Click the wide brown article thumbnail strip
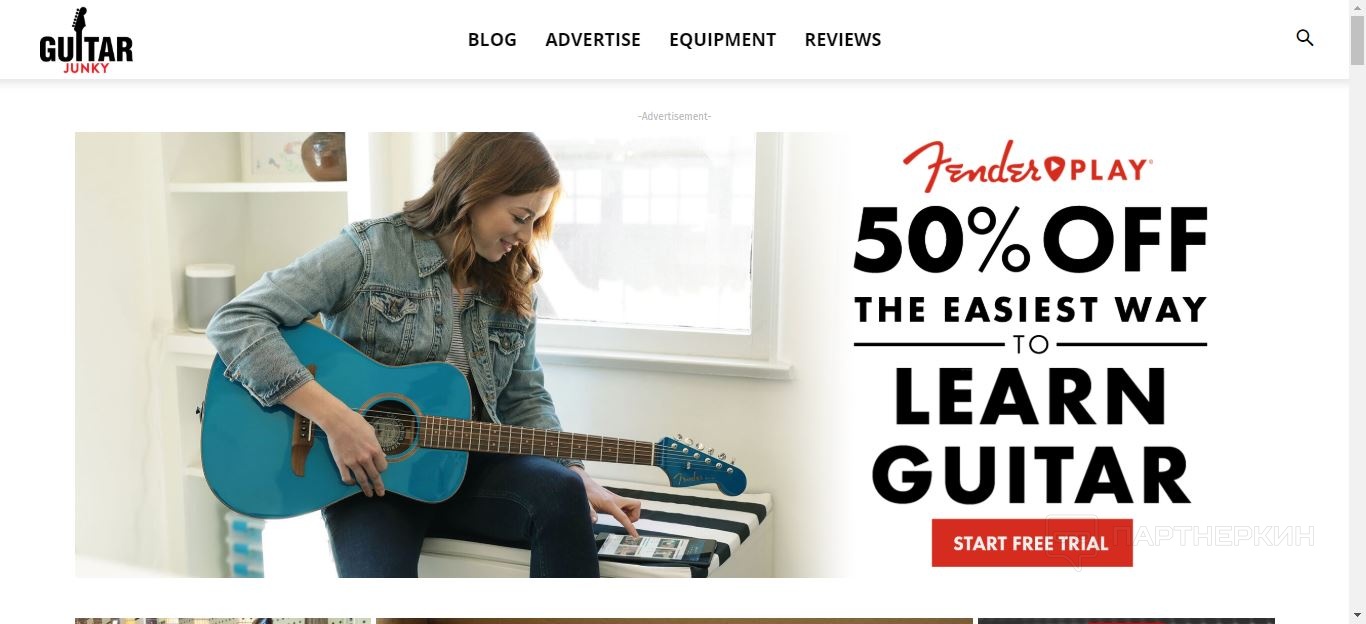The width and height of the screenshot is (1366, 624). click(x=674, y=621)
